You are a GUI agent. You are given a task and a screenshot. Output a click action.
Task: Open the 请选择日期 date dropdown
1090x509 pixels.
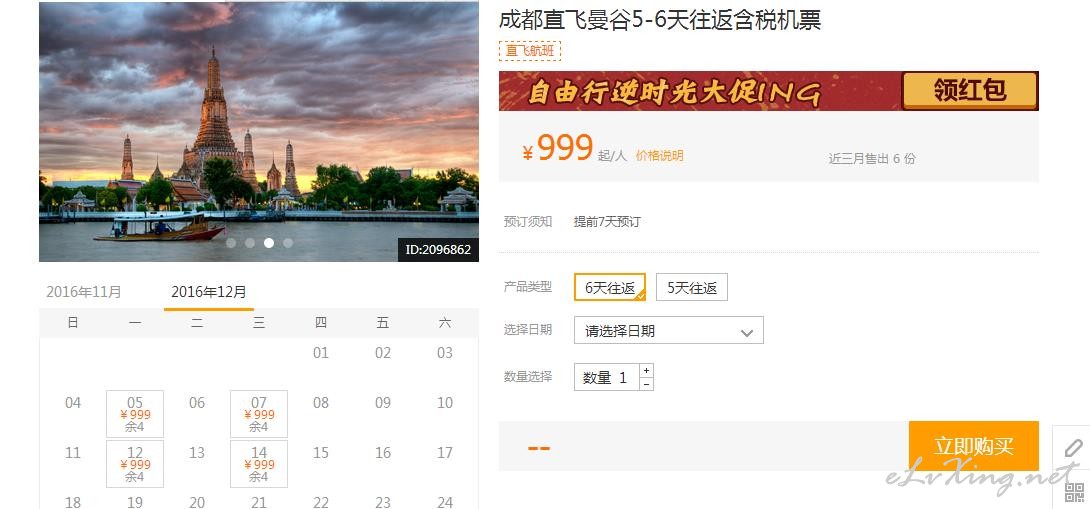[669, 330]
